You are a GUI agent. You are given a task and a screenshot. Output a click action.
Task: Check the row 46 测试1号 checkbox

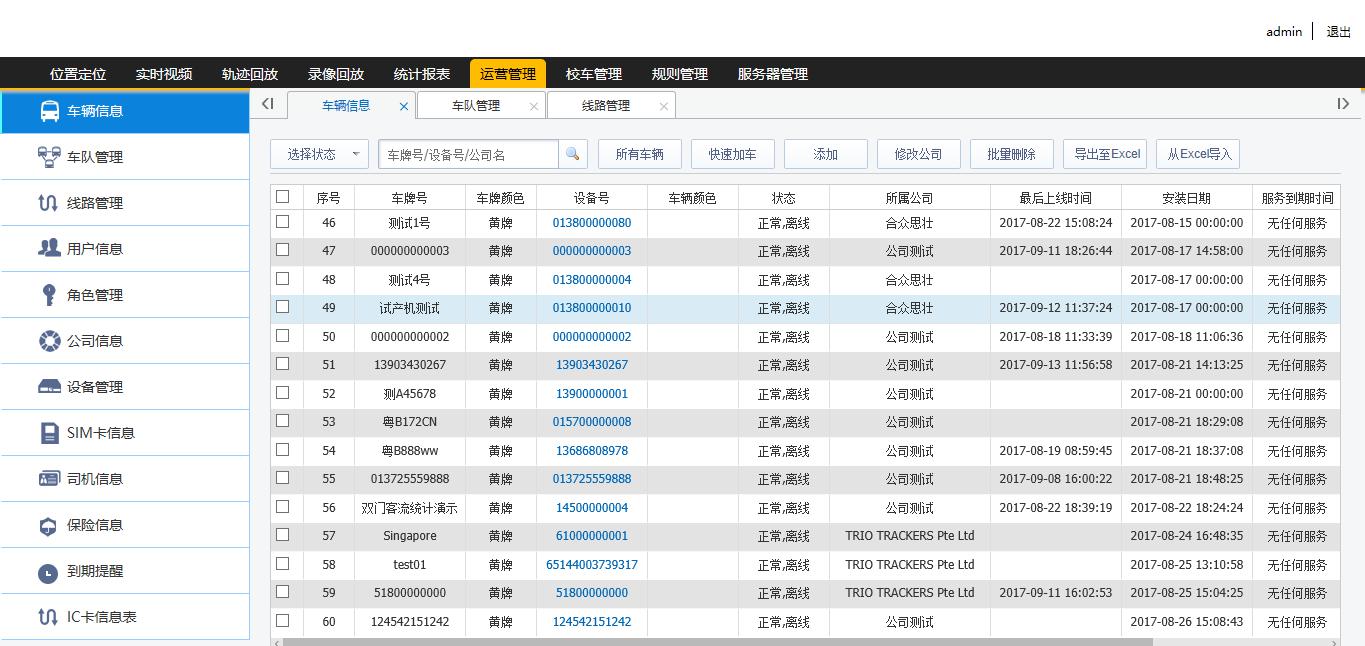282,222
